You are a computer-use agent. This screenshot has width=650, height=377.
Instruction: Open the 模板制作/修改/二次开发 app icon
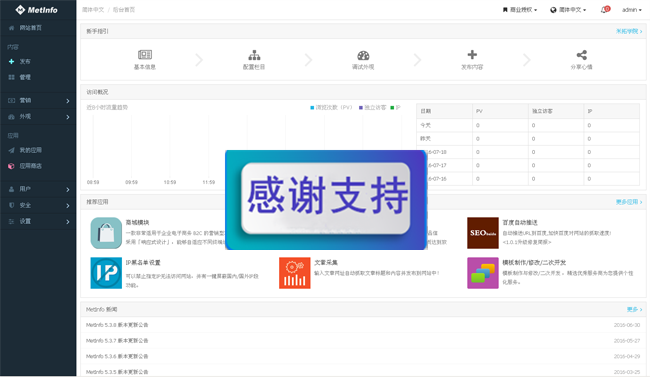[x=483, y=273]
